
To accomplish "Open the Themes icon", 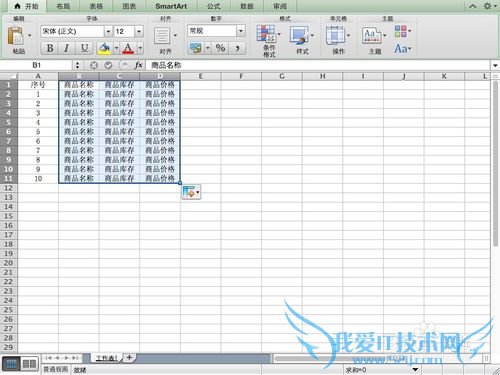I will click(x=372, y=35).
